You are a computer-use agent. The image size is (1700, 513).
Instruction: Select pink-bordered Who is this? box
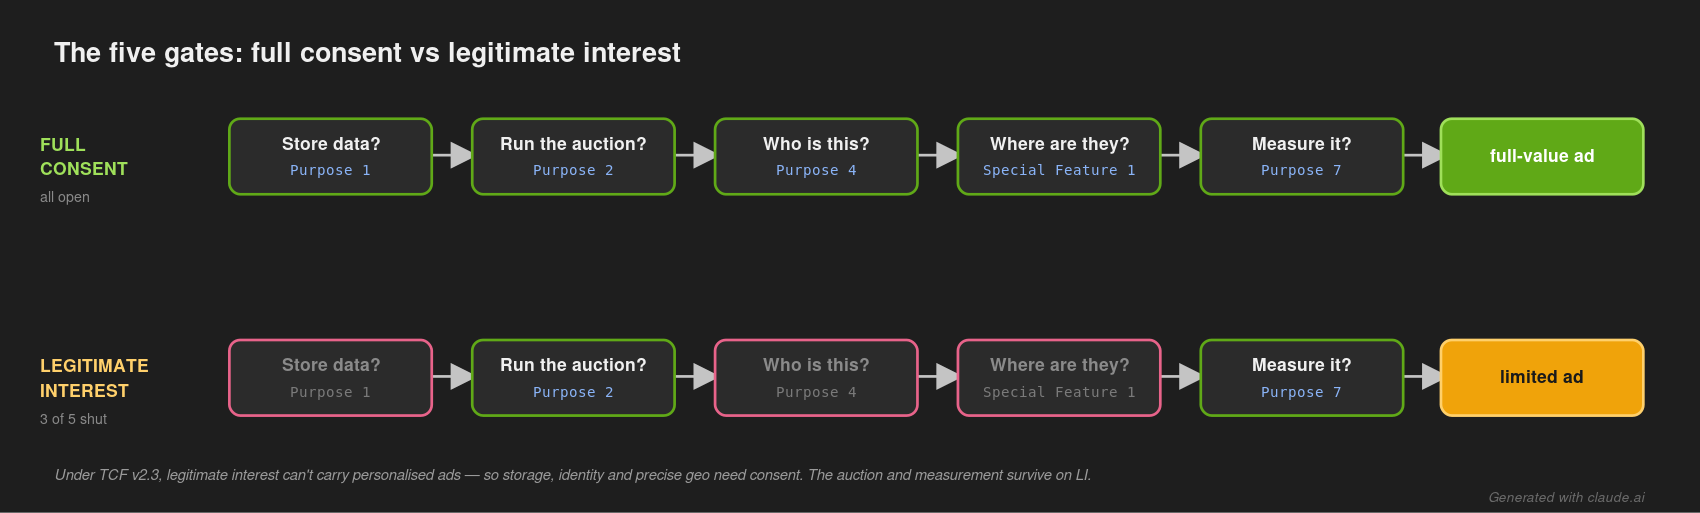point(816,377)
